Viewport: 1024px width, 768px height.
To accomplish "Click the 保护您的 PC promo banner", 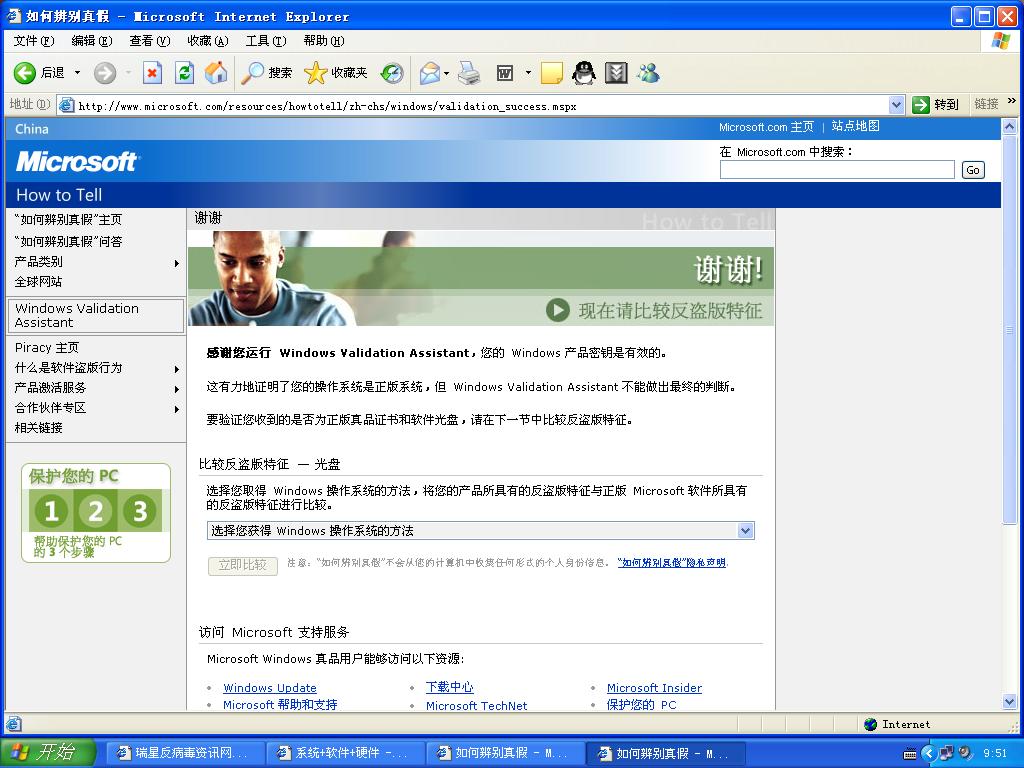I will [96, 513].
